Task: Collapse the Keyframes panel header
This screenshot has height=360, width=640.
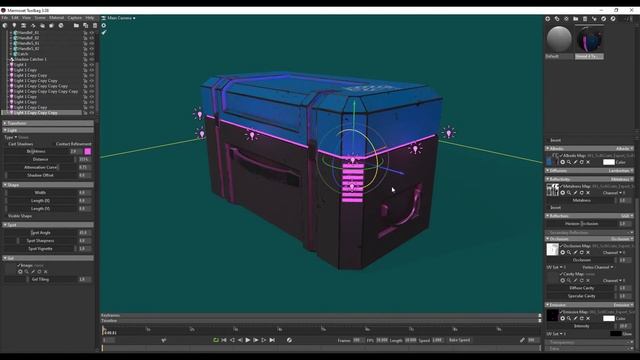Action: pos(321,315)
